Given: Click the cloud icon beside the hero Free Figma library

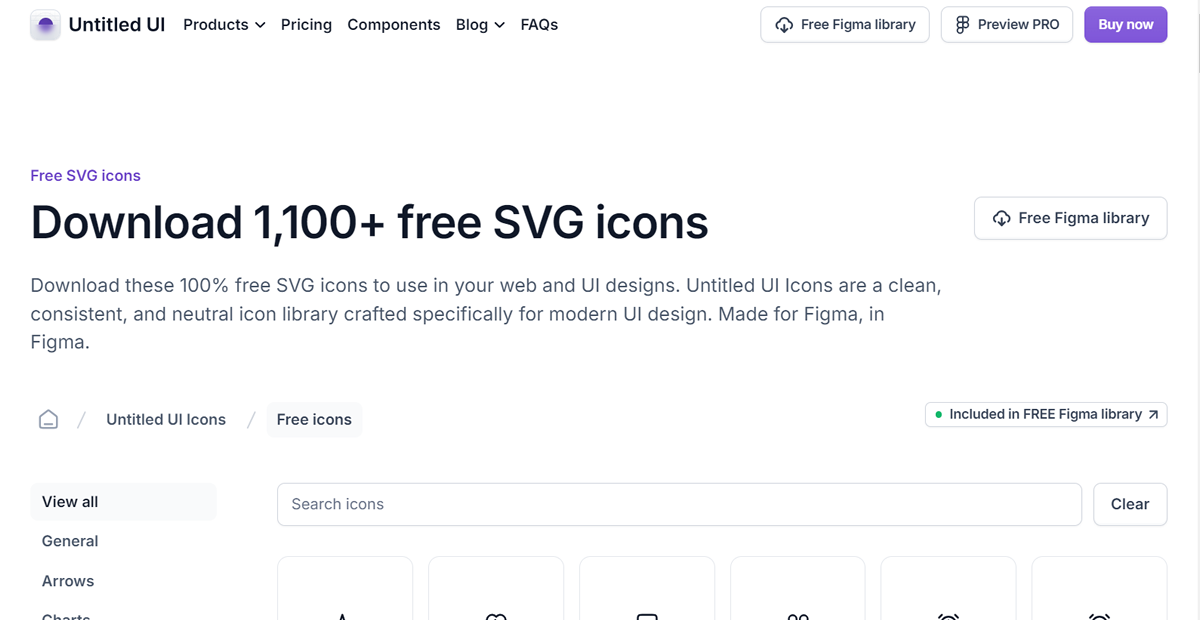Looking at the screenshot, I should coord(1001,218).
